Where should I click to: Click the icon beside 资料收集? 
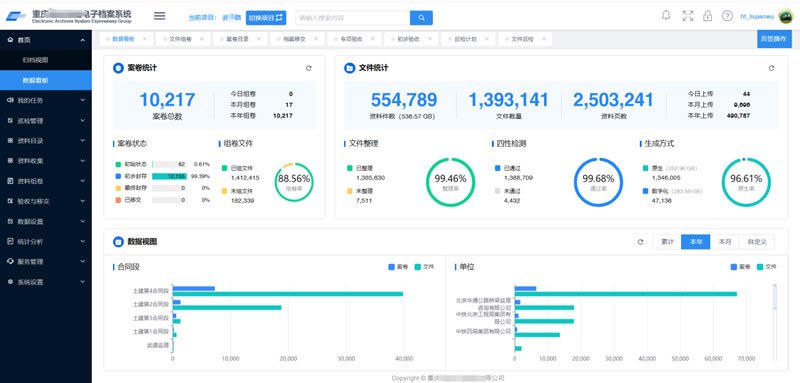coord(10,161)
